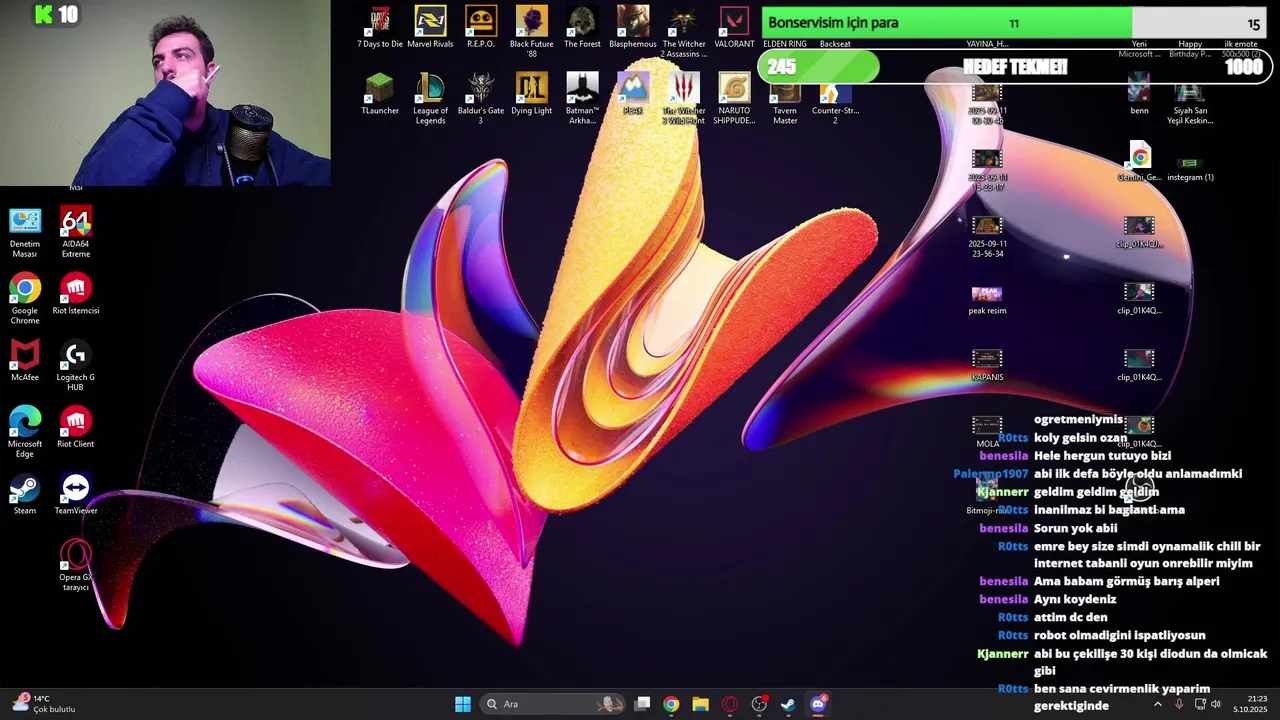This screenshot has height=720, width=1280.
Task: Select the McAfee desktop icon
Action: point(25,361)
